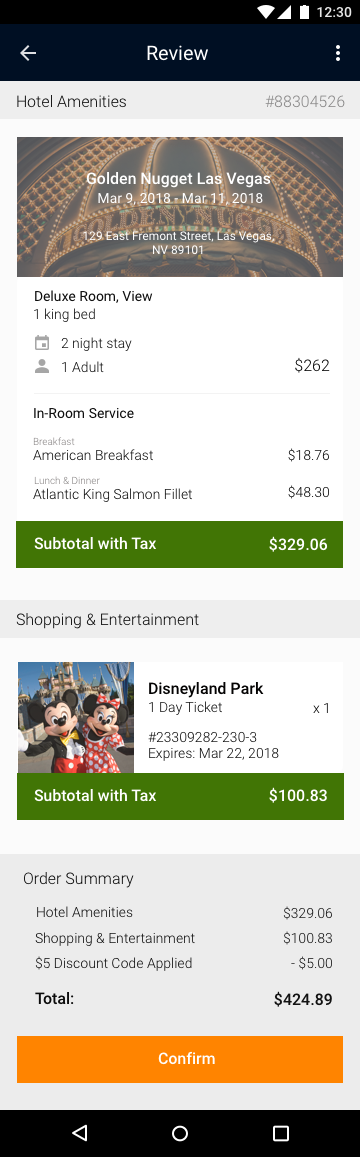Tap the Android home circle button

[x=180, y=1133]
